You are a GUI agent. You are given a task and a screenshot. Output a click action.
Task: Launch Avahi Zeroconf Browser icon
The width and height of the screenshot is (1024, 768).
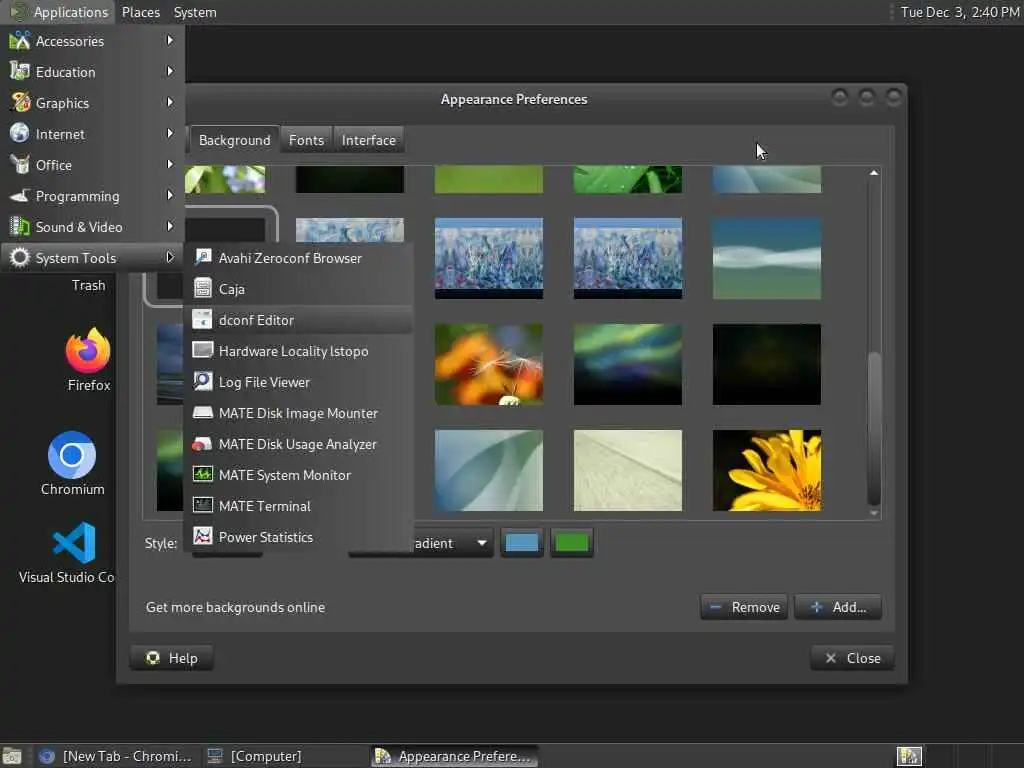coord(202,257)
